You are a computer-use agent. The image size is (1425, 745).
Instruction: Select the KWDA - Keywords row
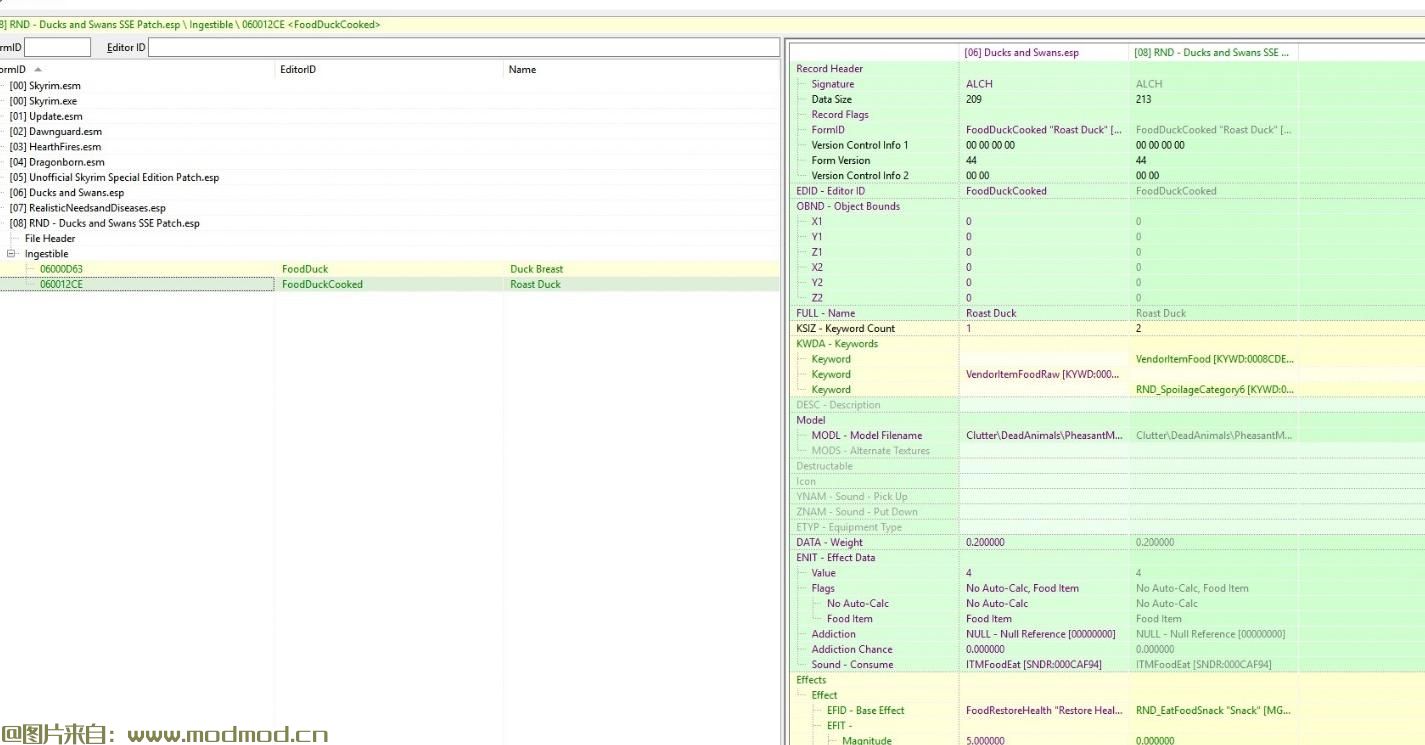(837, 344)
